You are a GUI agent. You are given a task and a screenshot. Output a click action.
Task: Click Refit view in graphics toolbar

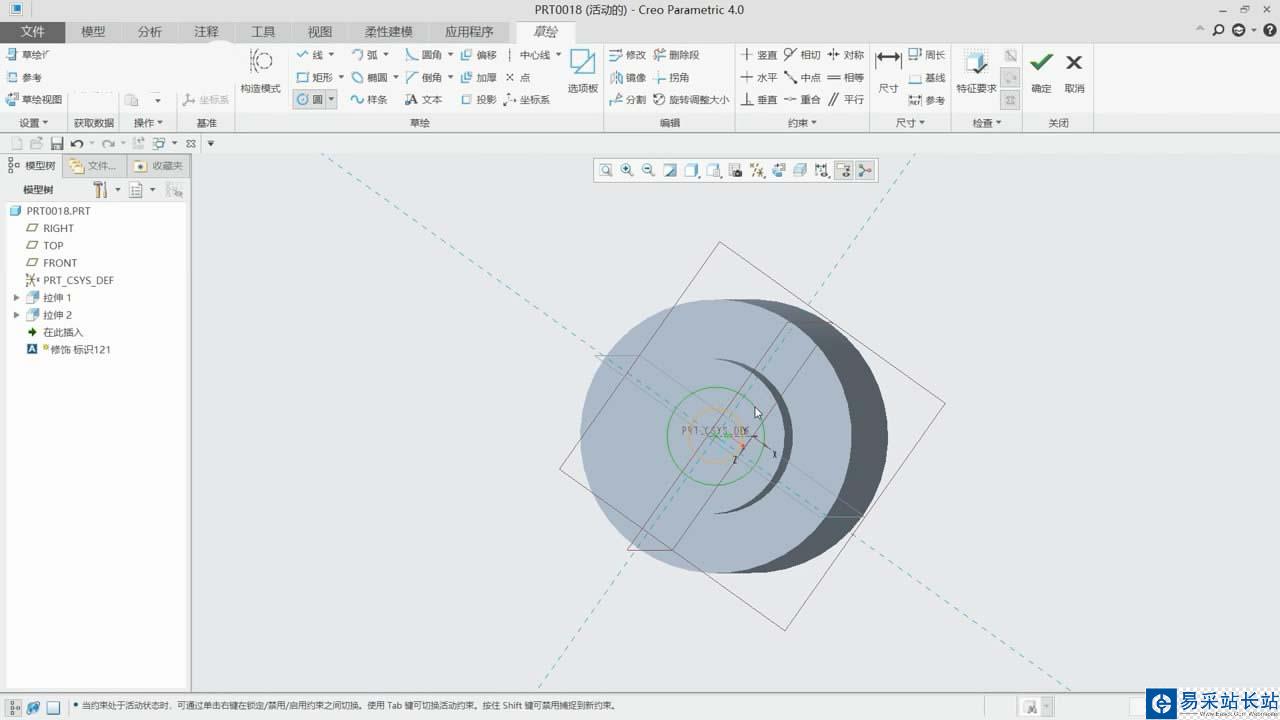606,170
